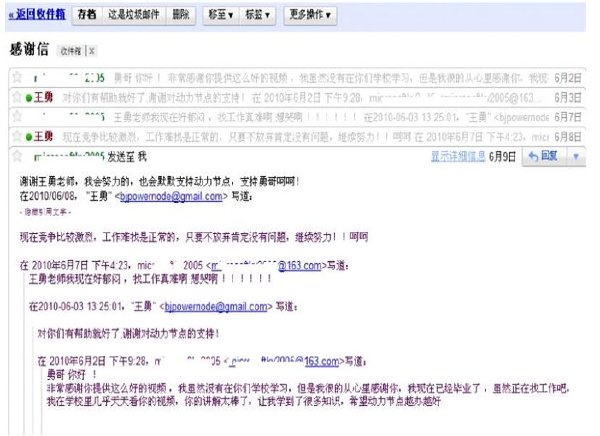
Task: Click the quoted line 对你们有帮助就好了
Action: (128, 334)
